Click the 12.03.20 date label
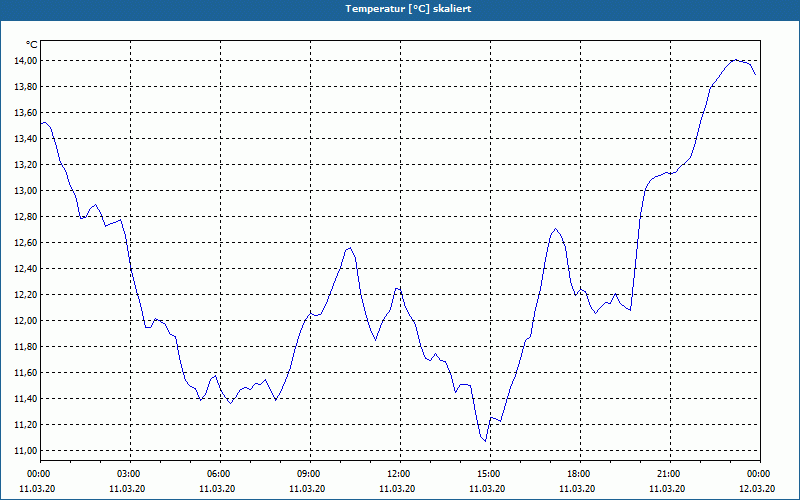The width and height of the screenshot is (800, 500). tap(757, 489)
